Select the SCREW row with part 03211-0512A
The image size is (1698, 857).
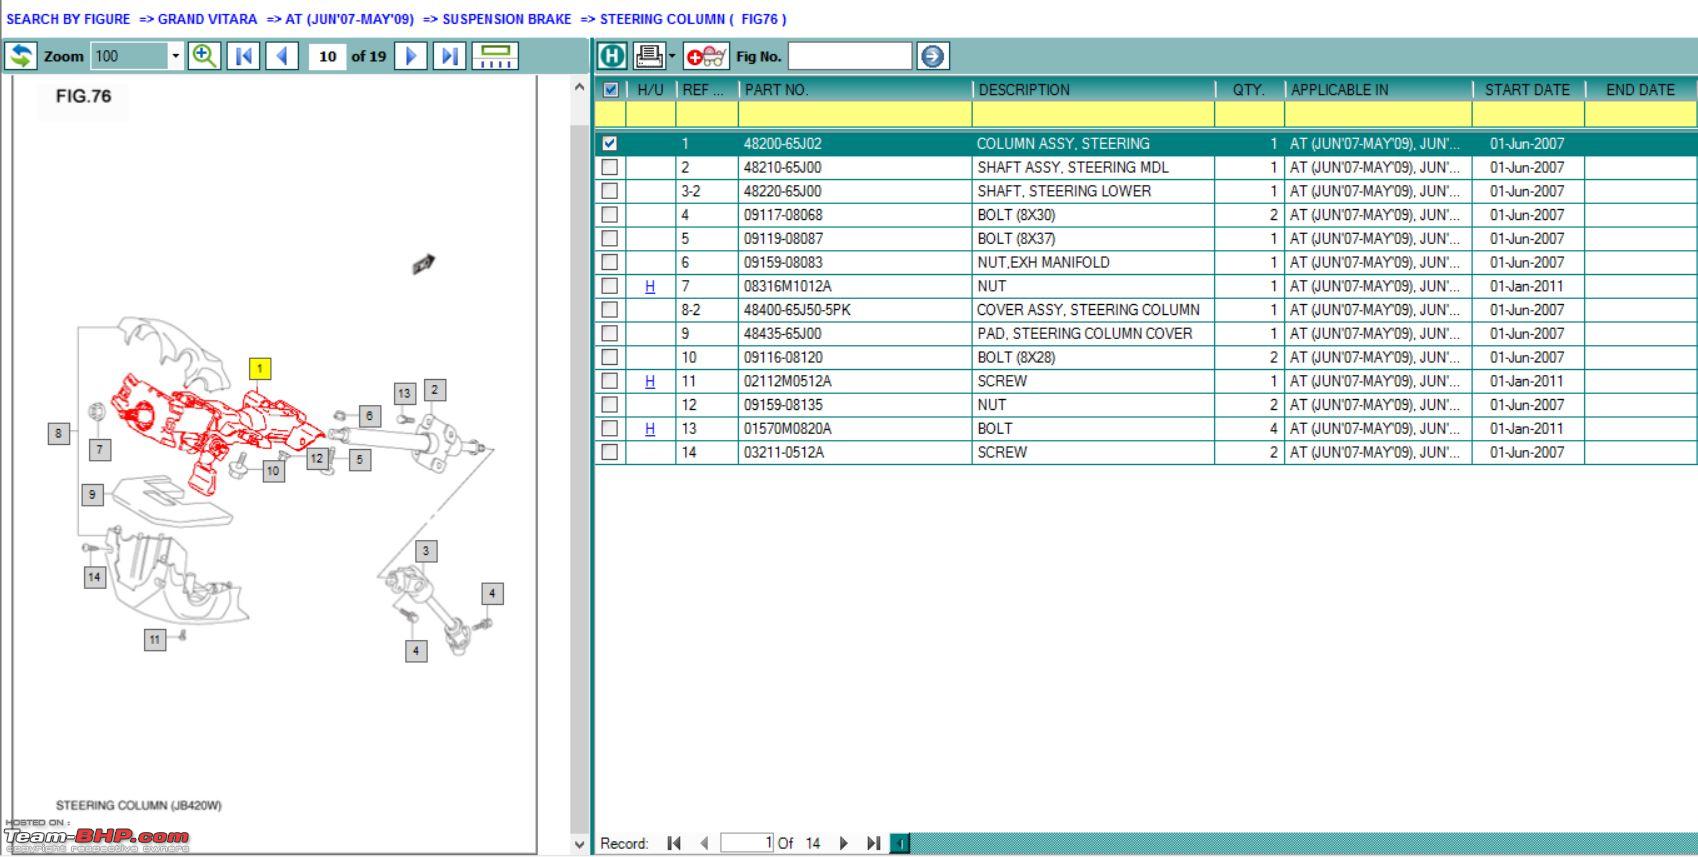pos(1146,452)
